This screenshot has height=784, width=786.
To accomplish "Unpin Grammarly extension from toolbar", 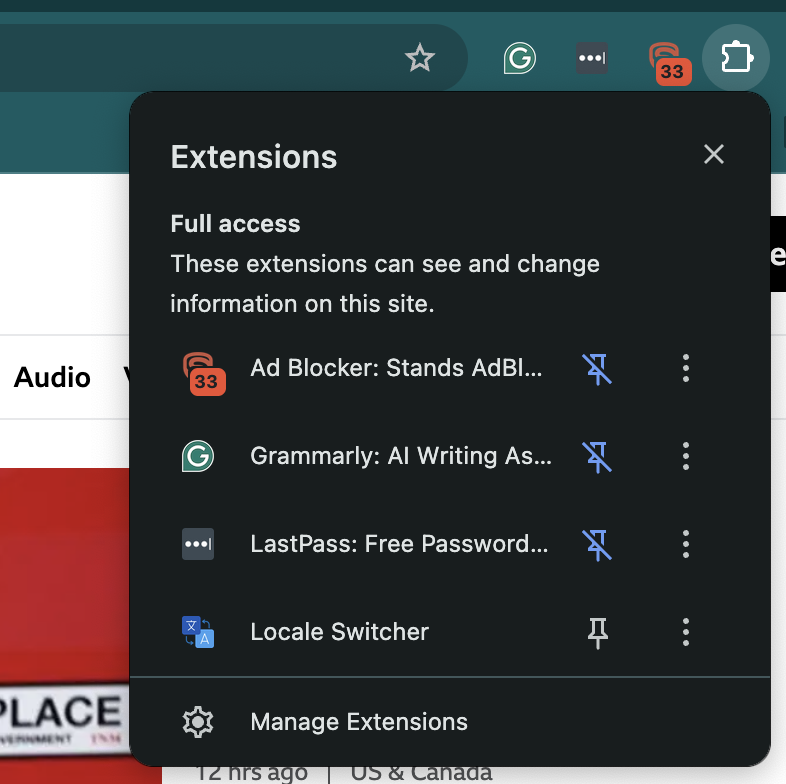I will [598, 456].
